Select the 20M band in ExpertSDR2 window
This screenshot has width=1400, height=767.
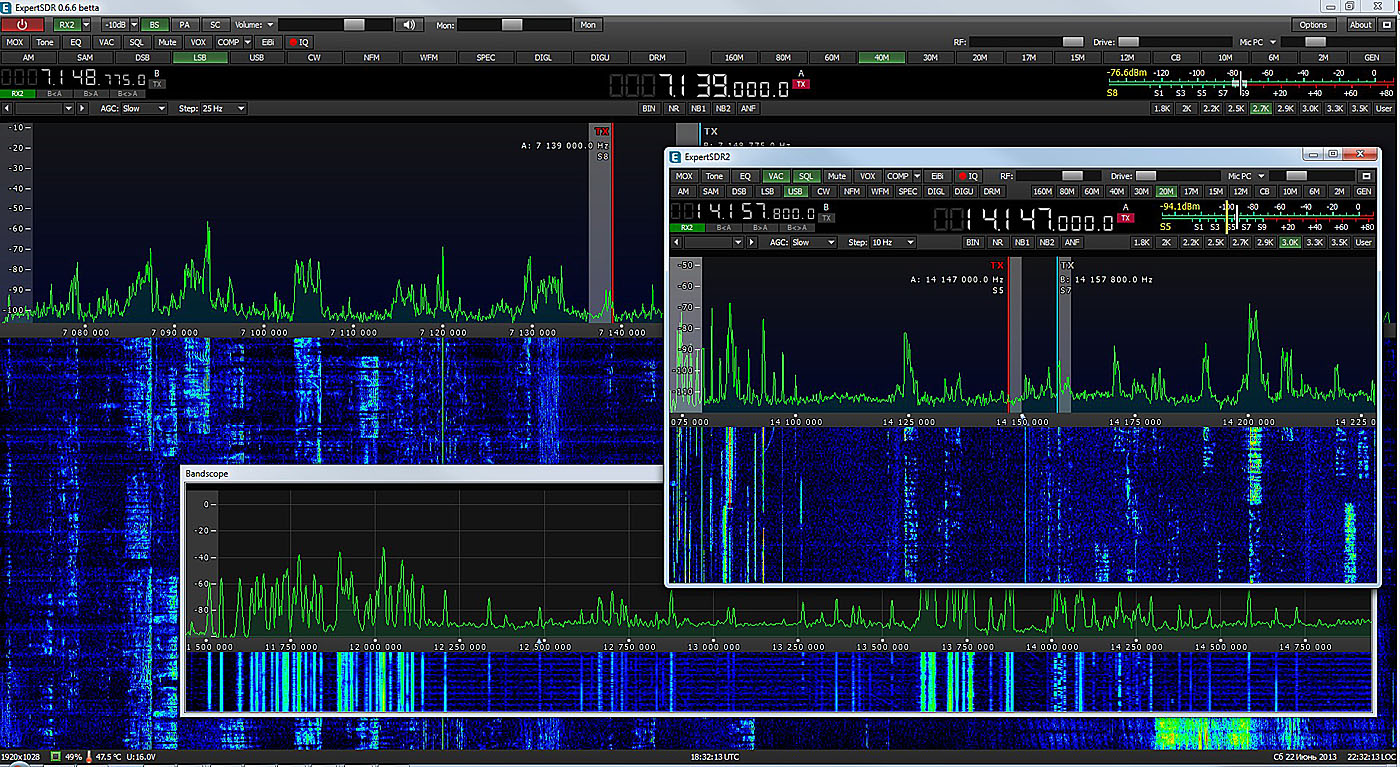click(1166, 191)
